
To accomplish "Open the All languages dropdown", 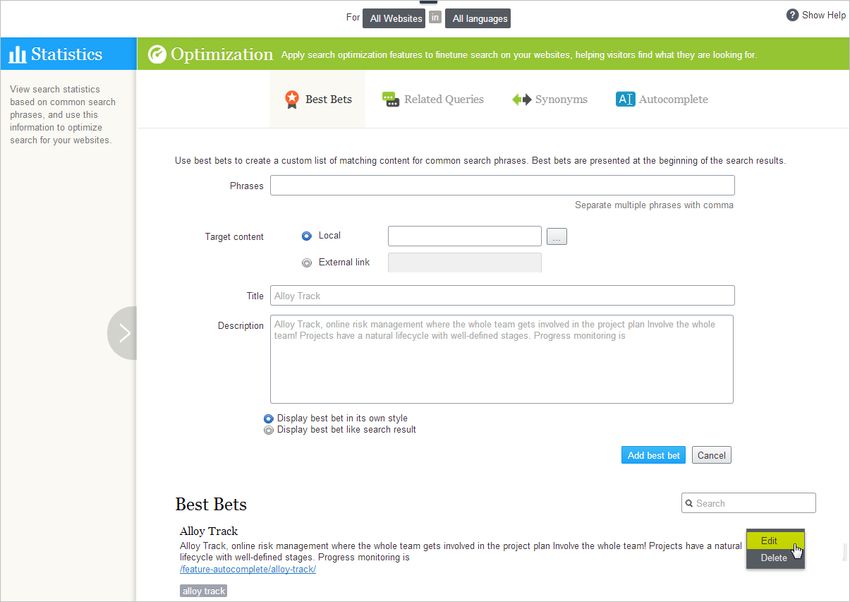I will [x=478, y=18].
